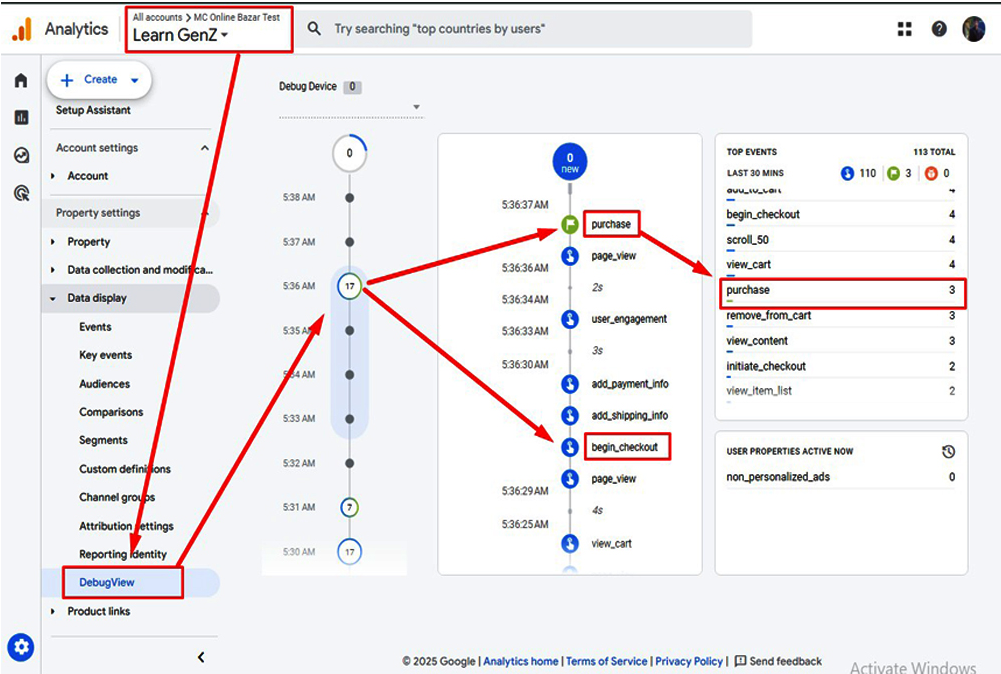The width and height of the screenshot is (1001, 674).
Task: Click Send feedback link
Action: [785, 661]
